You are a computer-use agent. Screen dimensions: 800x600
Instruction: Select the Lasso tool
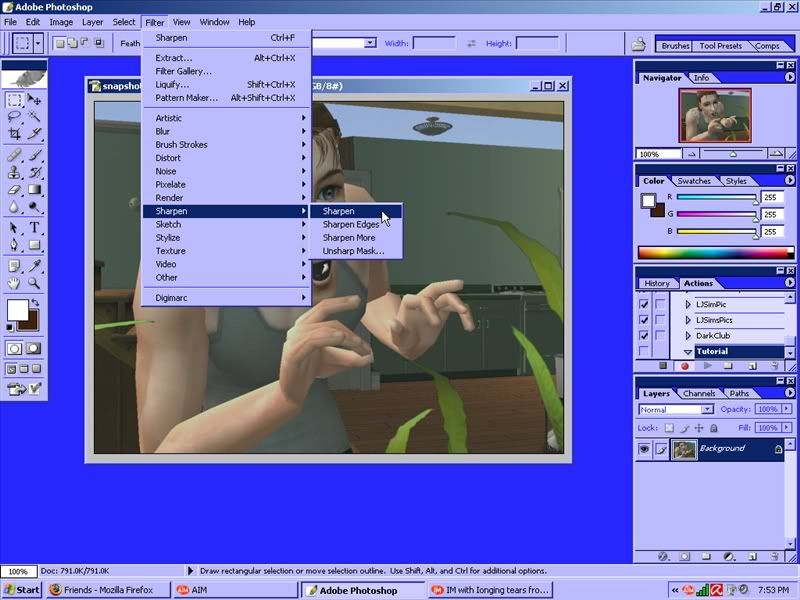coord(14,117)
